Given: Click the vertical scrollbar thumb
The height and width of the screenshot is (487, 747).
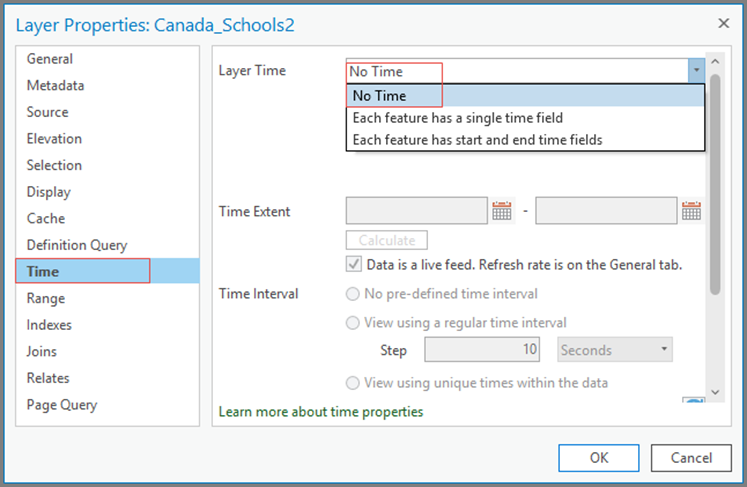Looking at the screenshot, I should [715, 185].
